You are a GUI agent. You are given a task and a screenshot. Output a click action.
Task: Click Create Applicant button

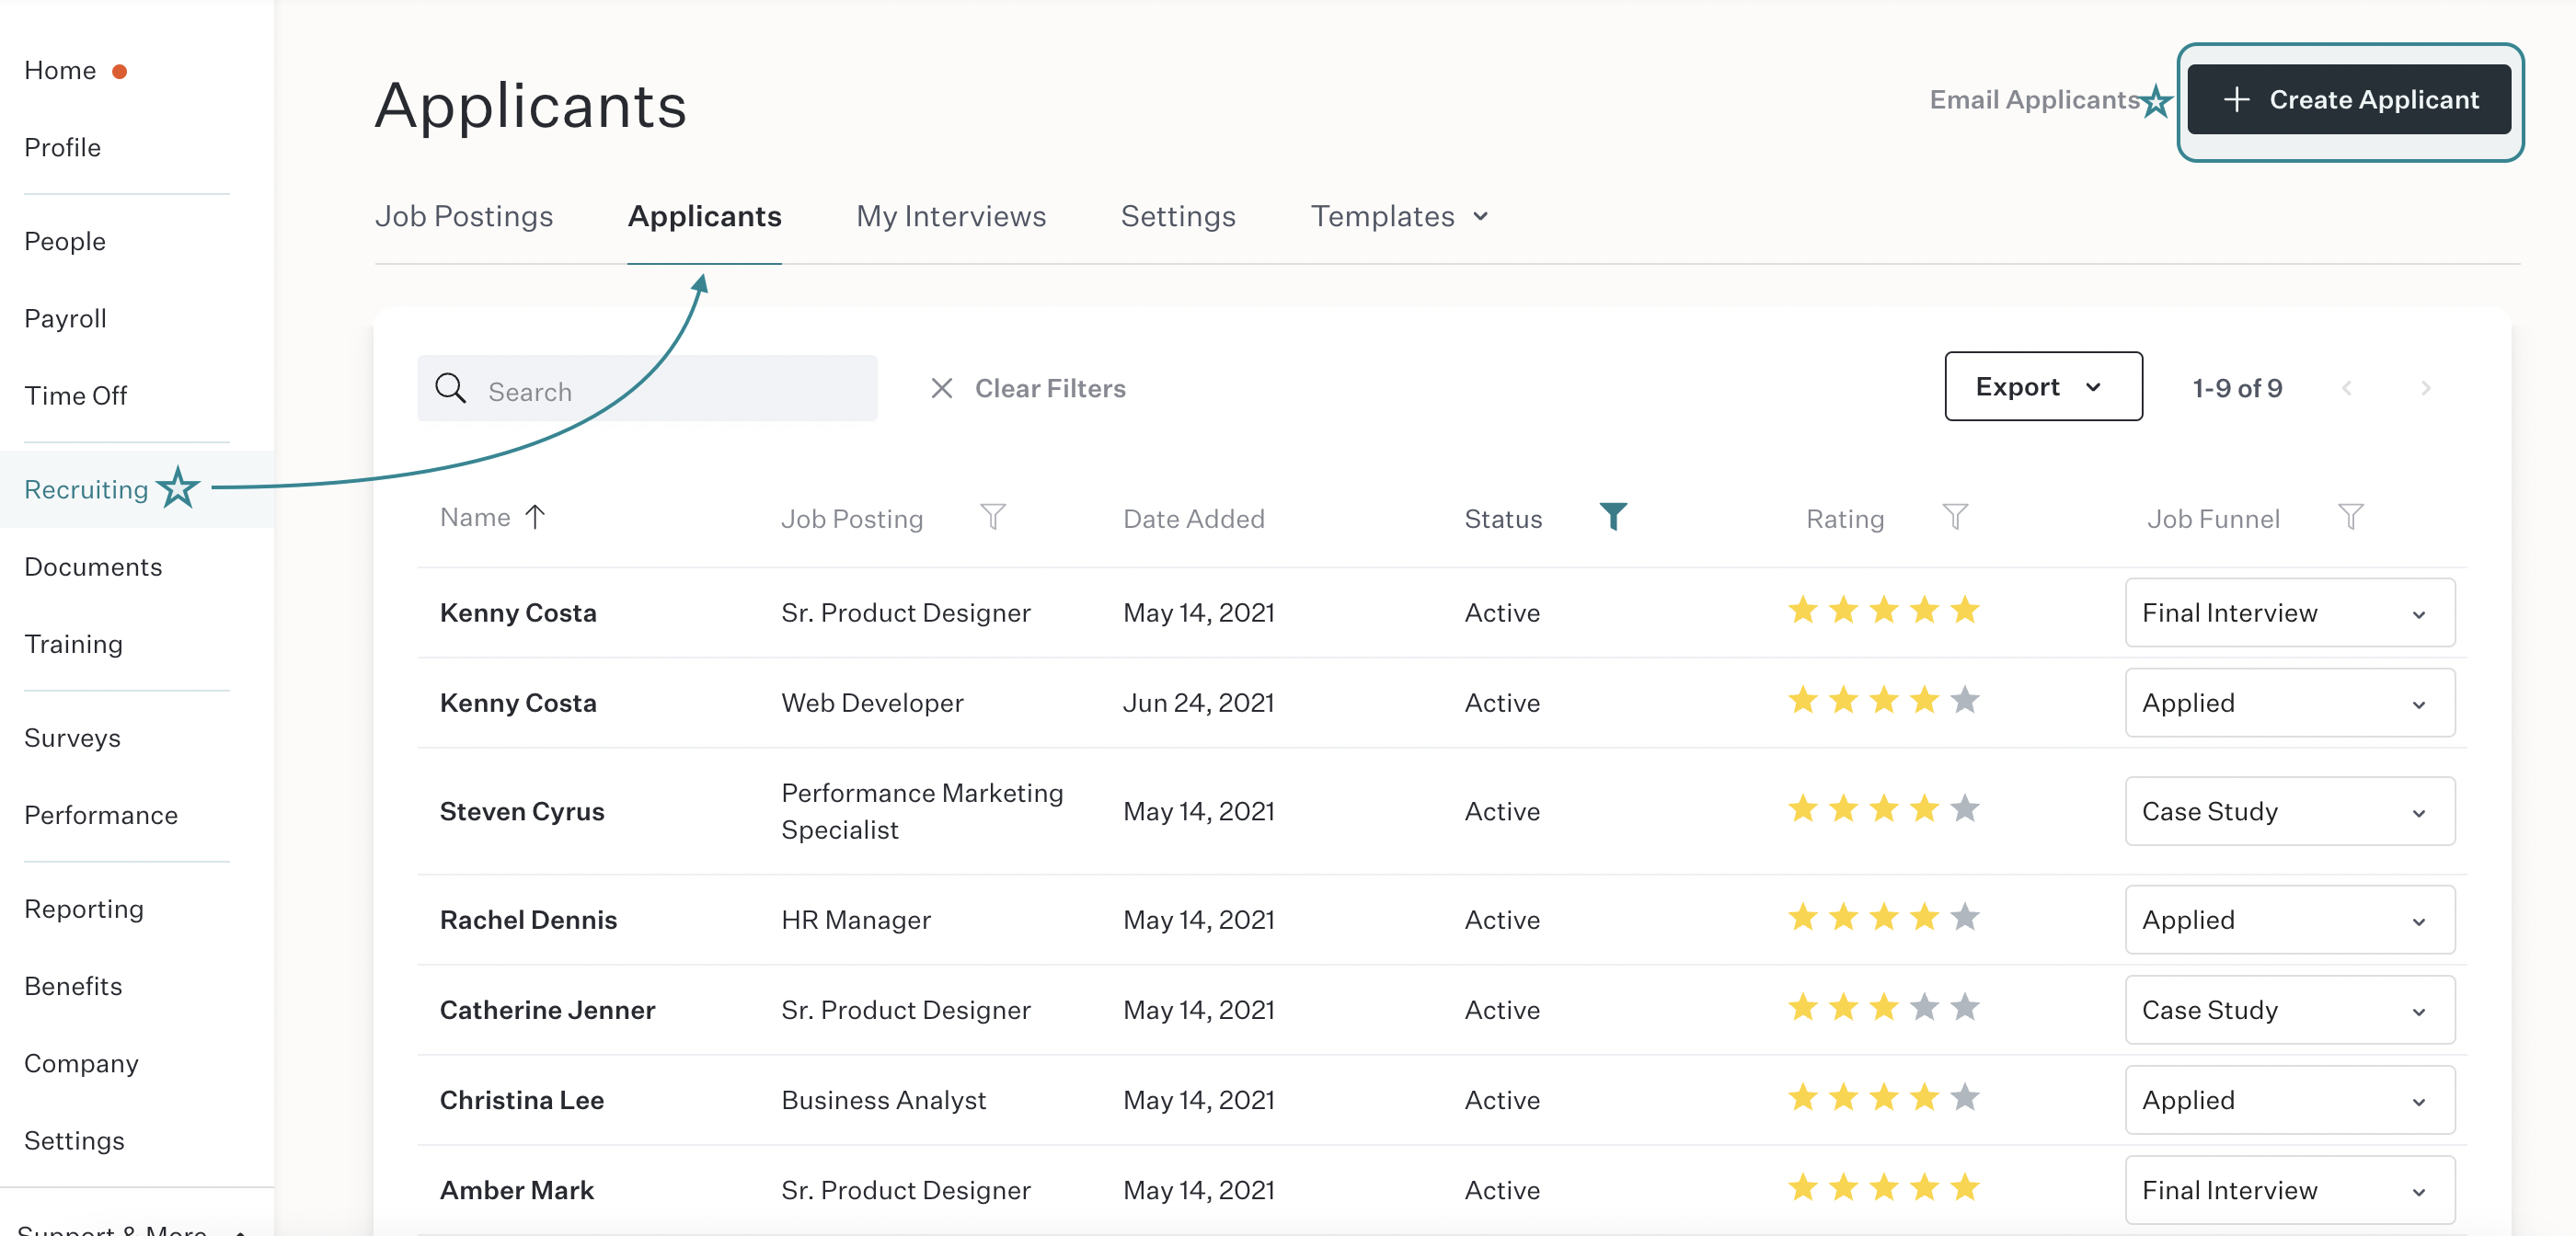point(2349,99)
